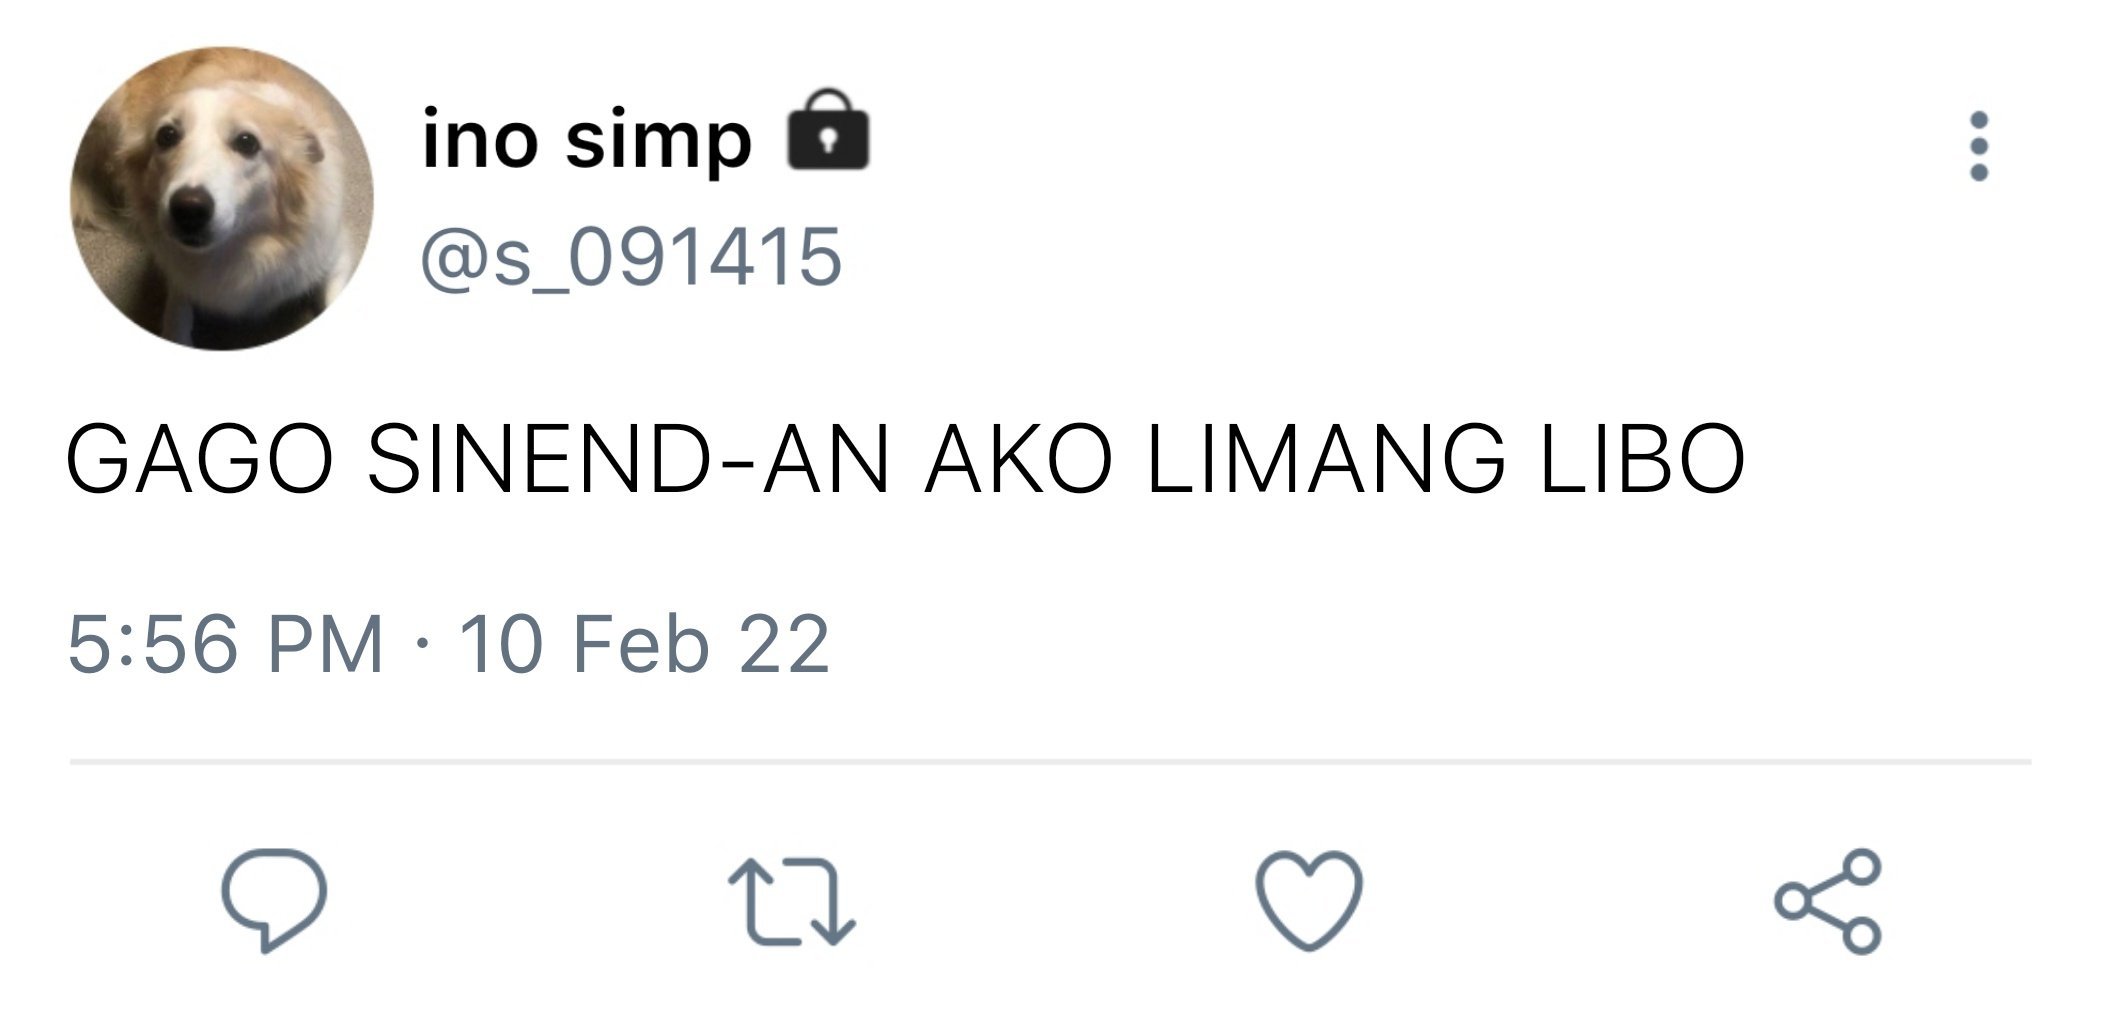Viewport: 2102px width, 1034px height.
Task: Tap the speech bubble comment icon
Action: point(274,900)
